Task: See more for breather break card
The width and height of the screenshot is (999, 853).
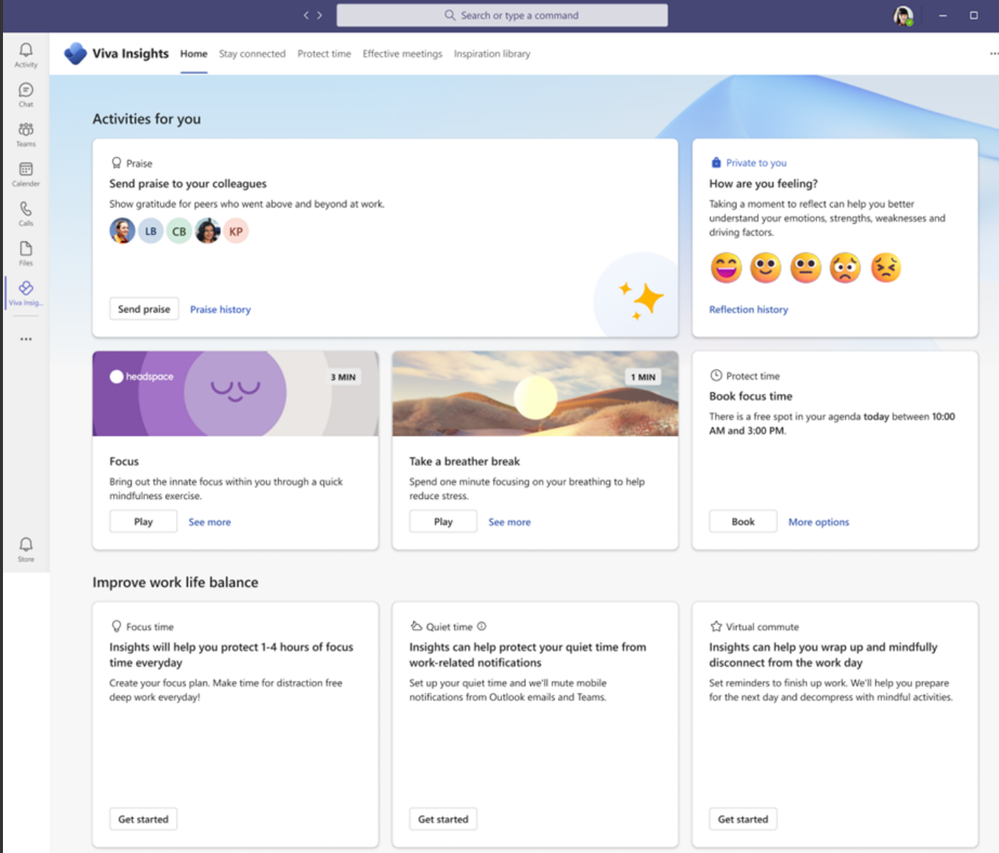Action: (510, 522)
